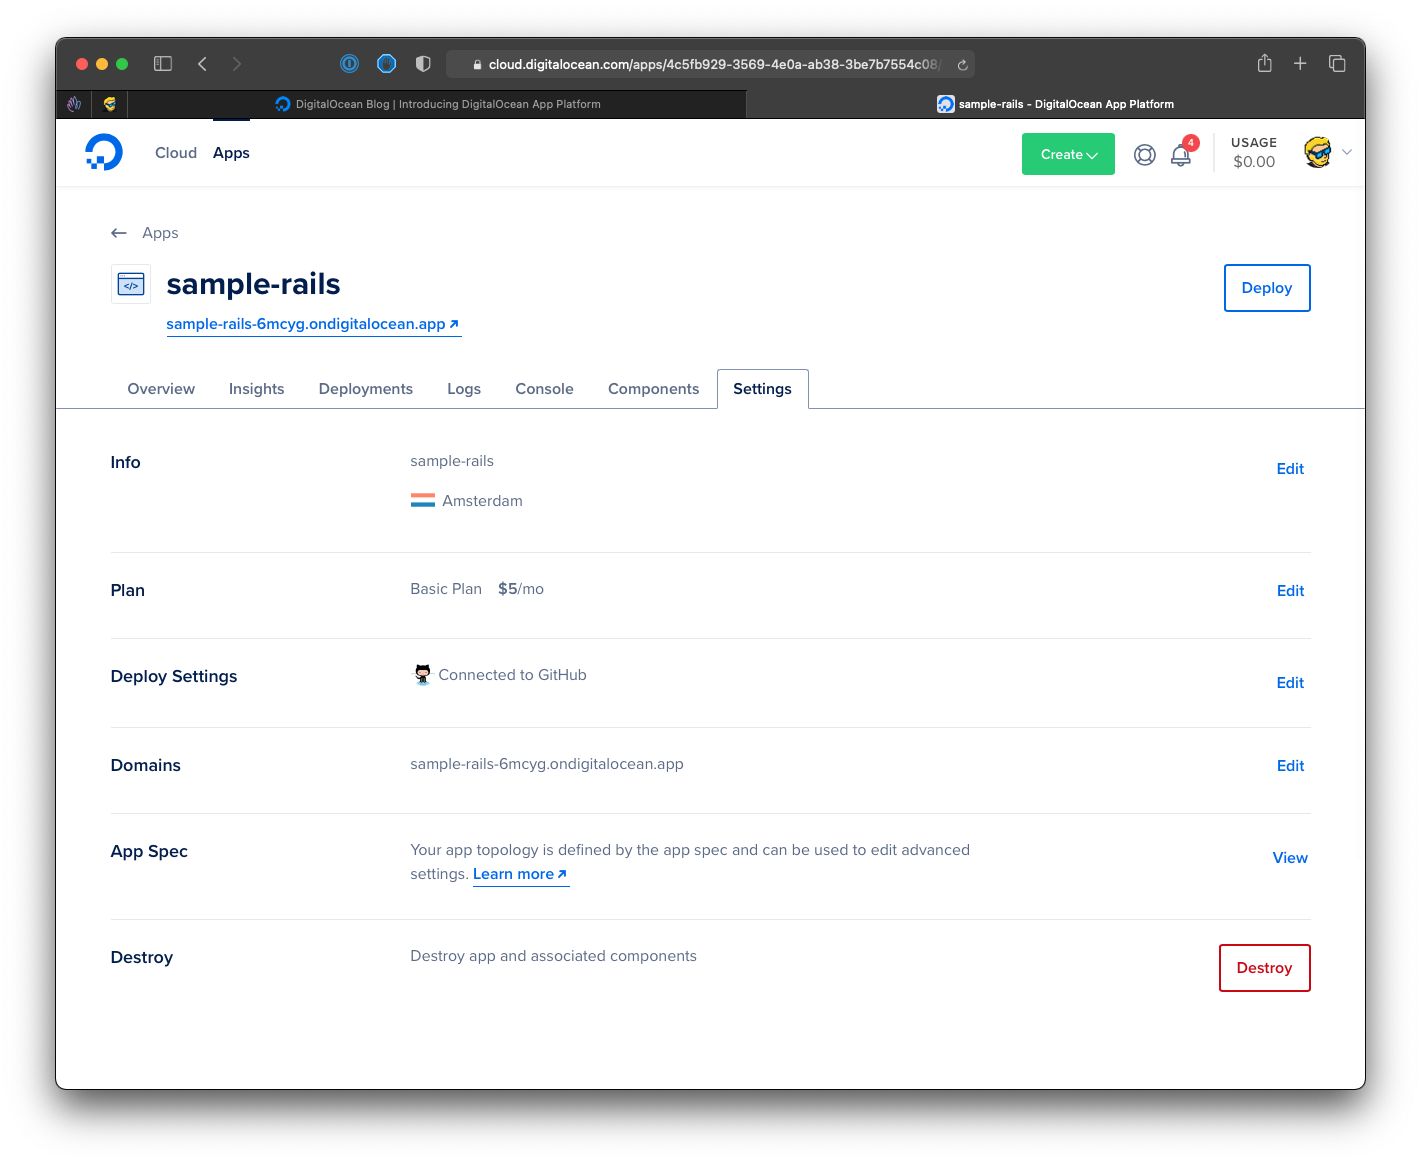This screenshot has width=1421, height=1163.
Task: Open the Components tab
Action: [x=653, y=389]
